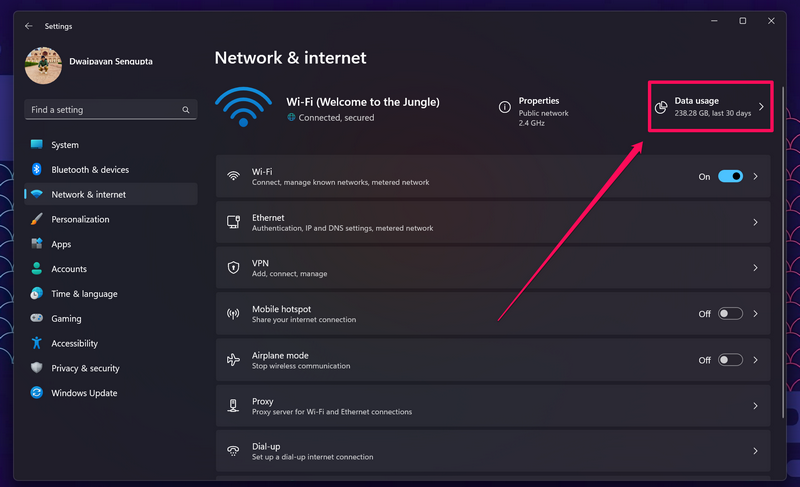Click the Gaming controller icon
Image resolution: width=800 pixels, height=487 pixels.
click(x=37, y=319)
